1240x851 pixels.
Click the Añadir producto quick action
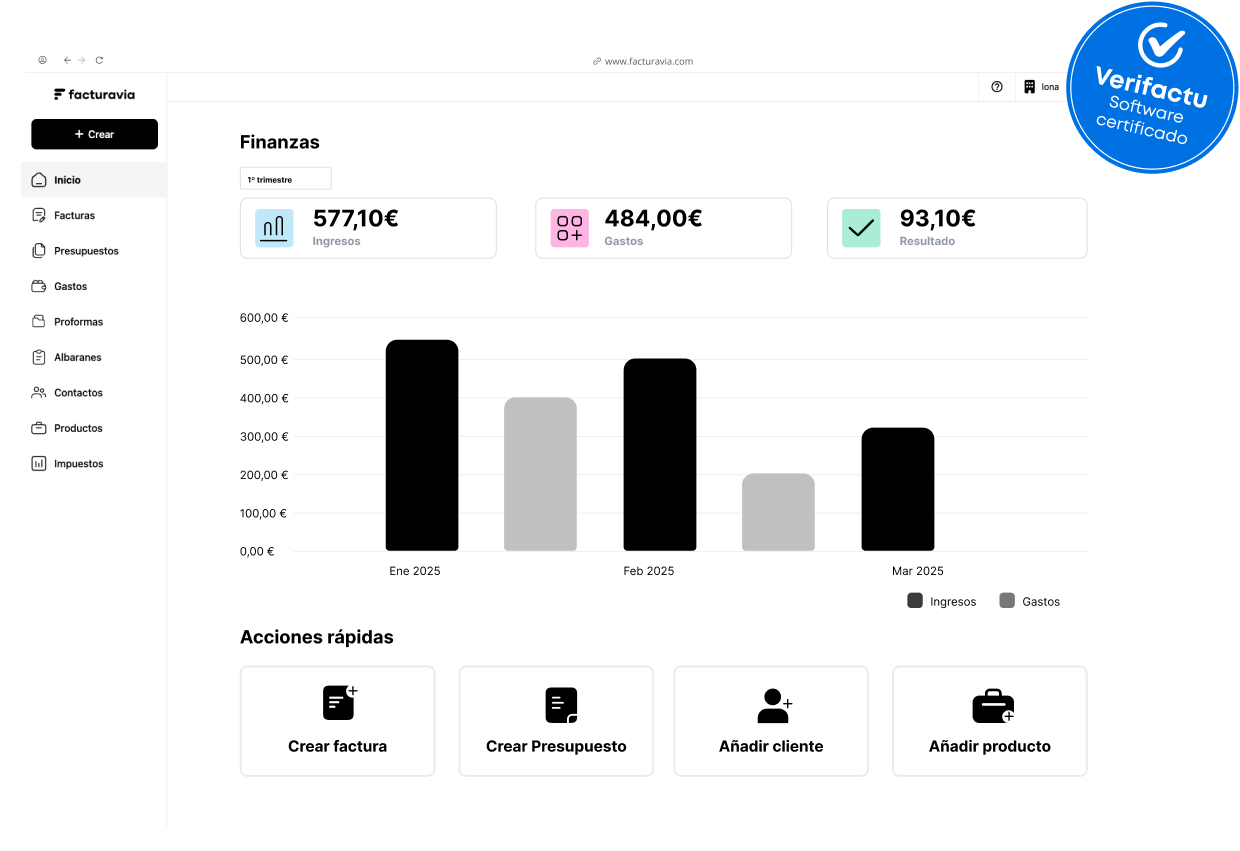click(x=989, y=721)
